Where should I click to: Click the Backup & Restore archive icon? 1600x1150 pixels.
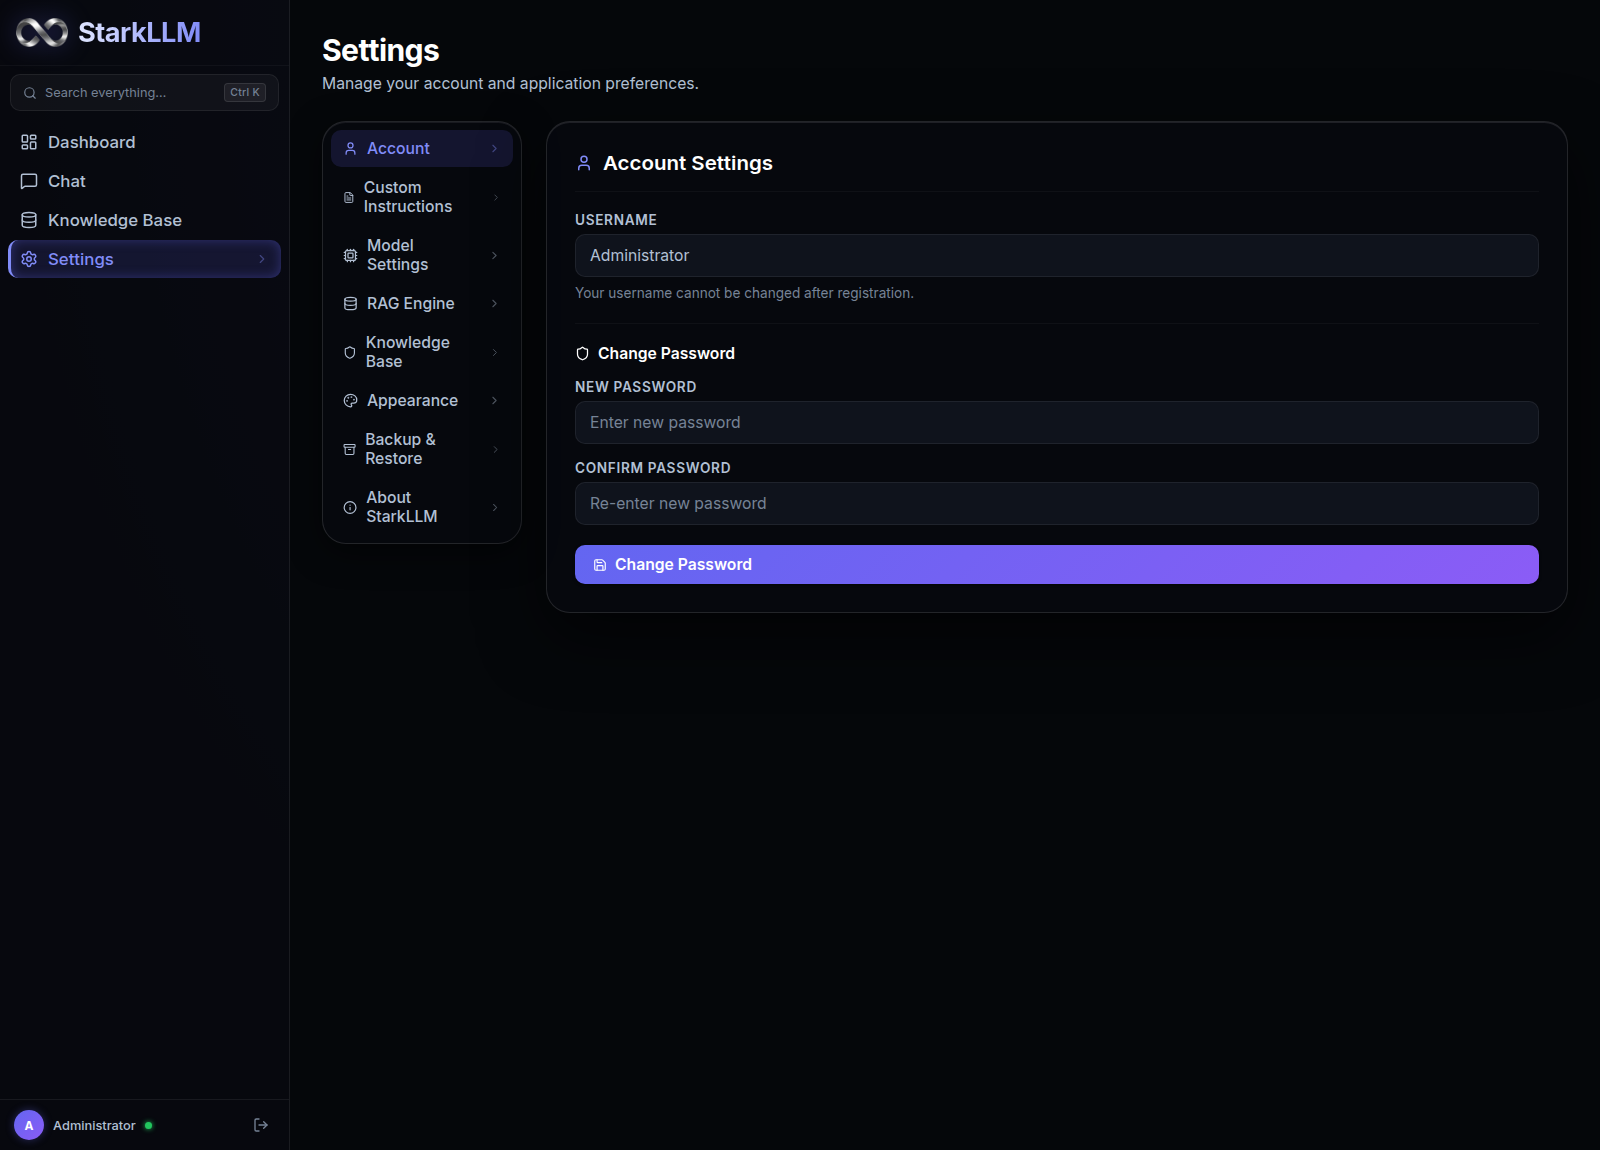pyautogui.click(x=349, y=449)
